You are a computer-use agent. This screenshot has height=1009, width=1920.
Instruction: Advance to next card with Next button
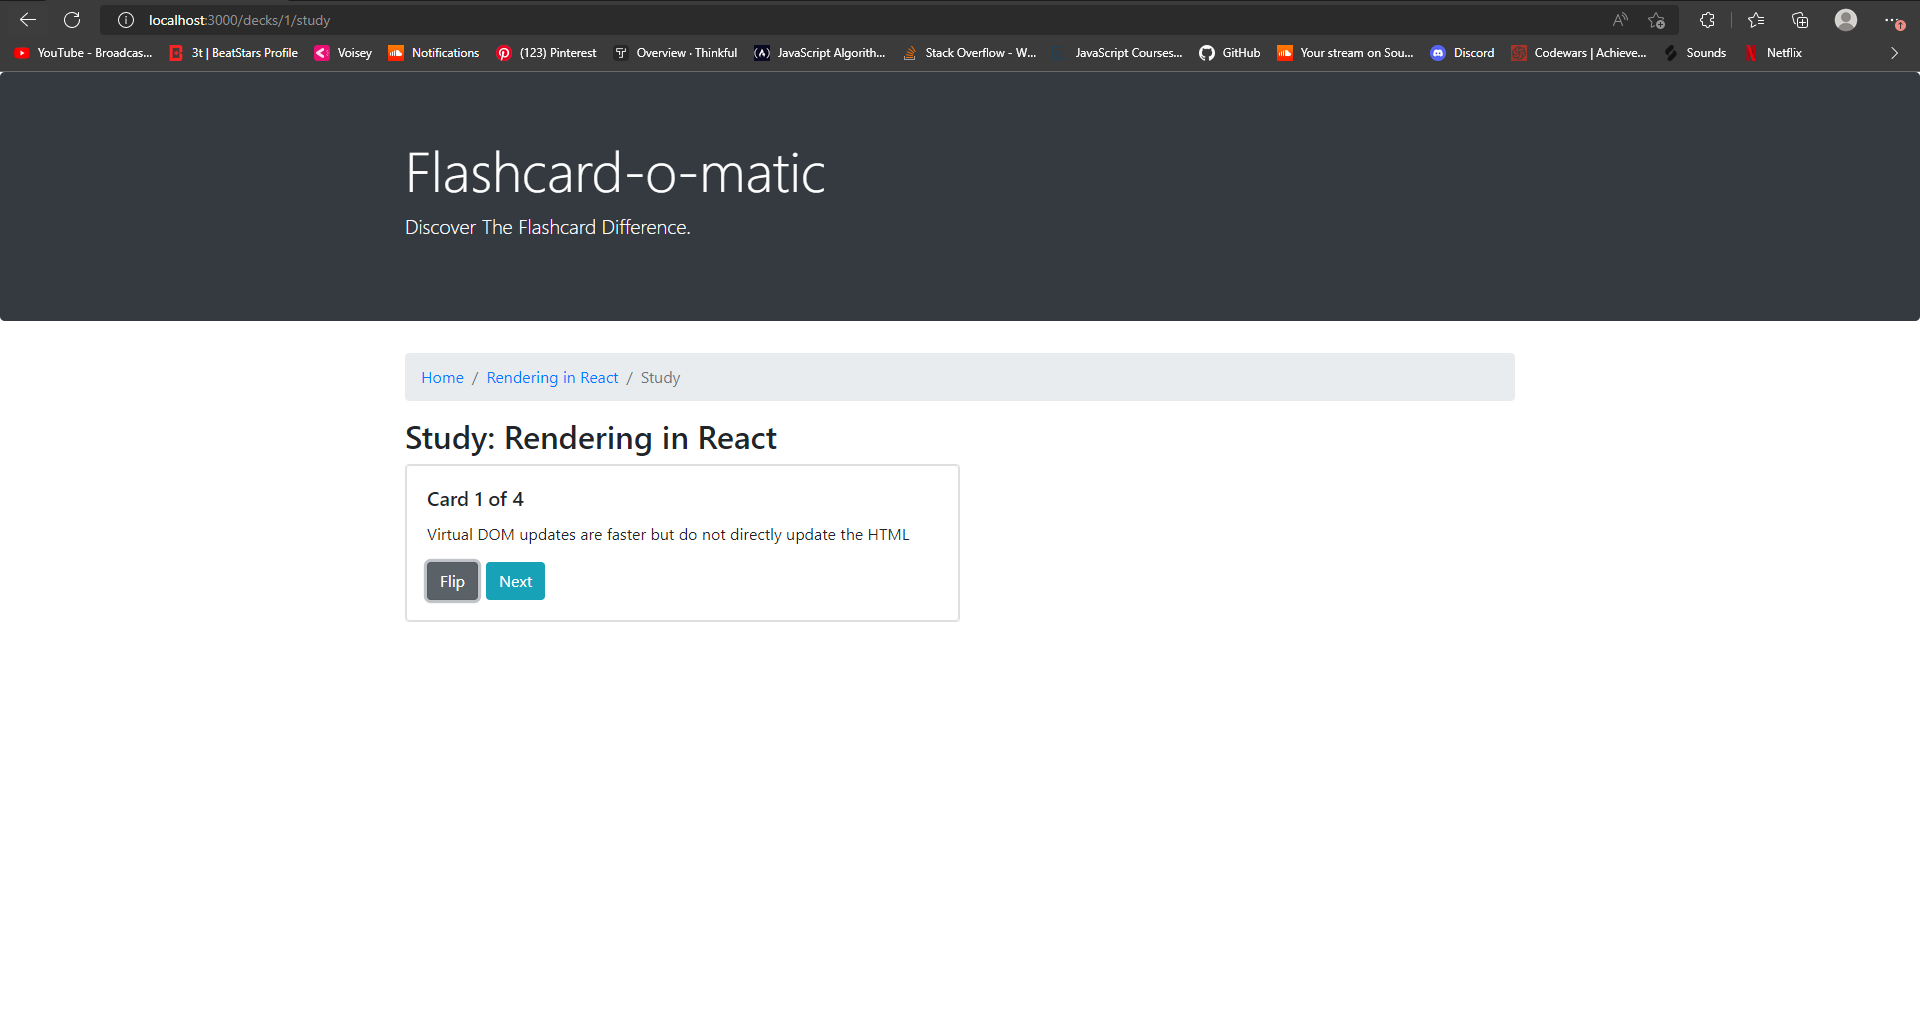(515, 581)
